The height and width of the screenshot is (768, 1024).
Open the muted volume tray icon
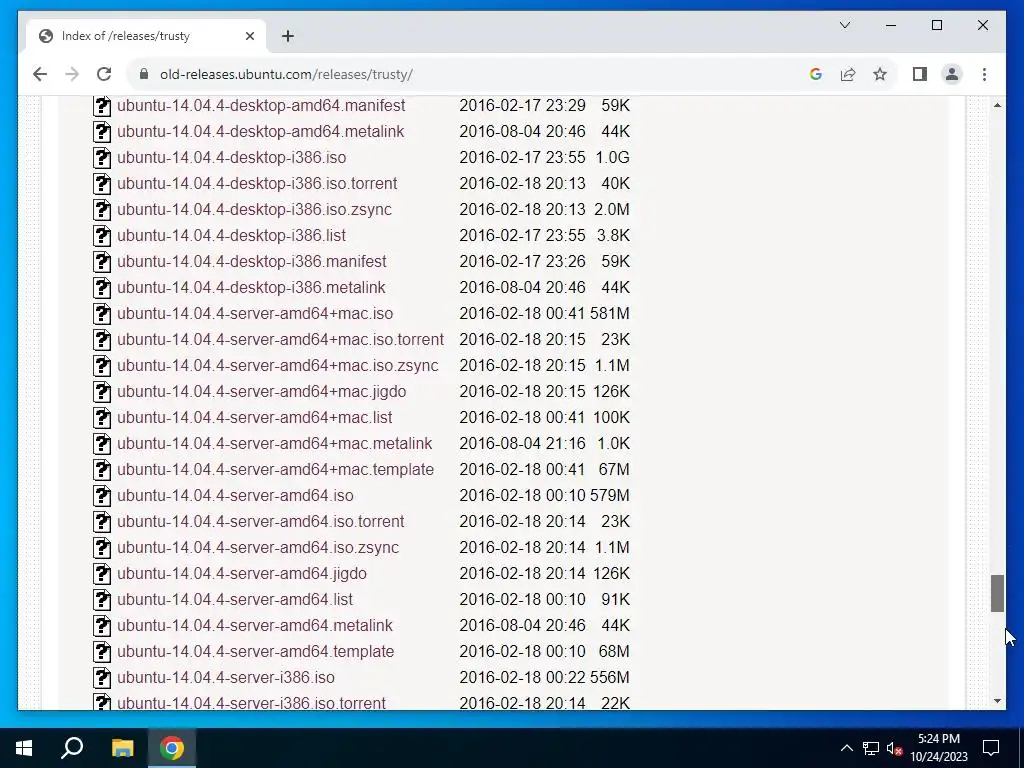coord(895,748)
